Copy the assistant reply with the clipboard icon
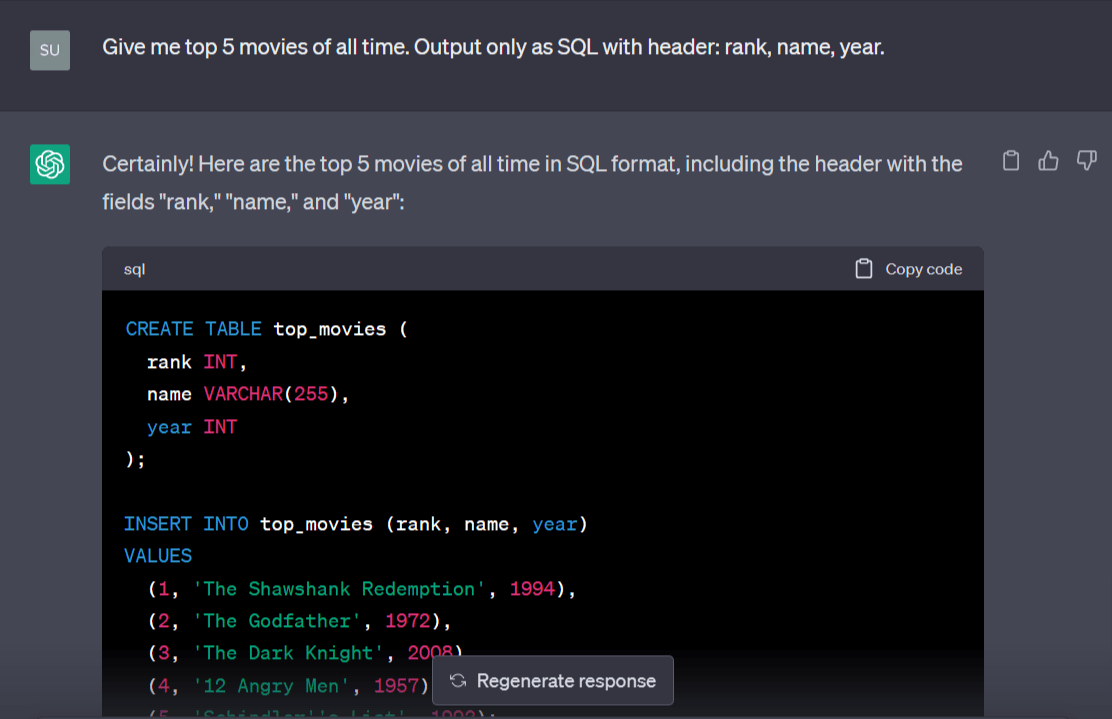The image size is (1112, 719). coord(1011,161)
